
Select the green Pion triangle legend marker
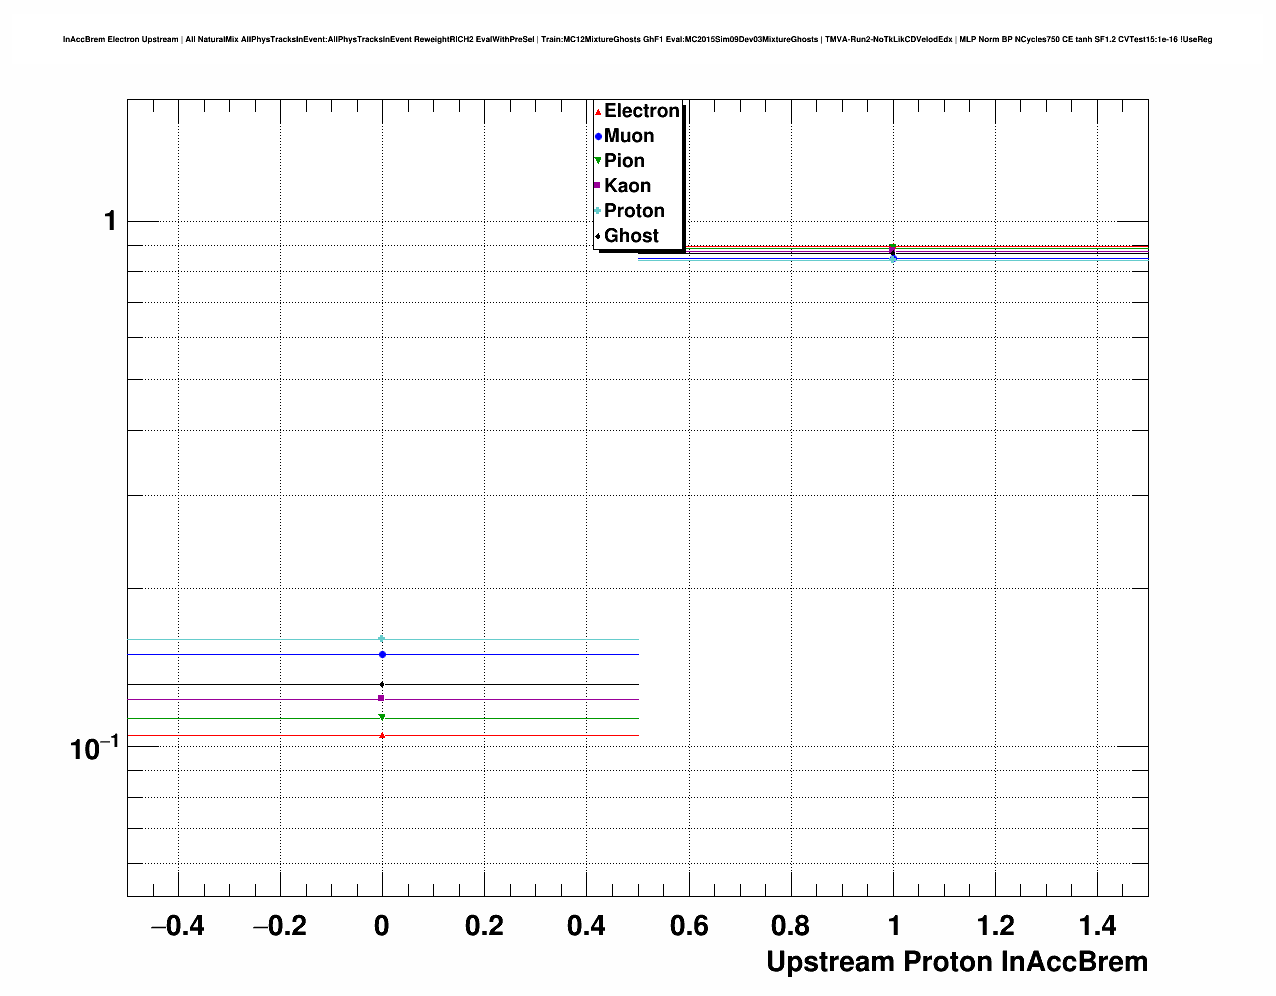pyautogui.click(x=598, y=161)
